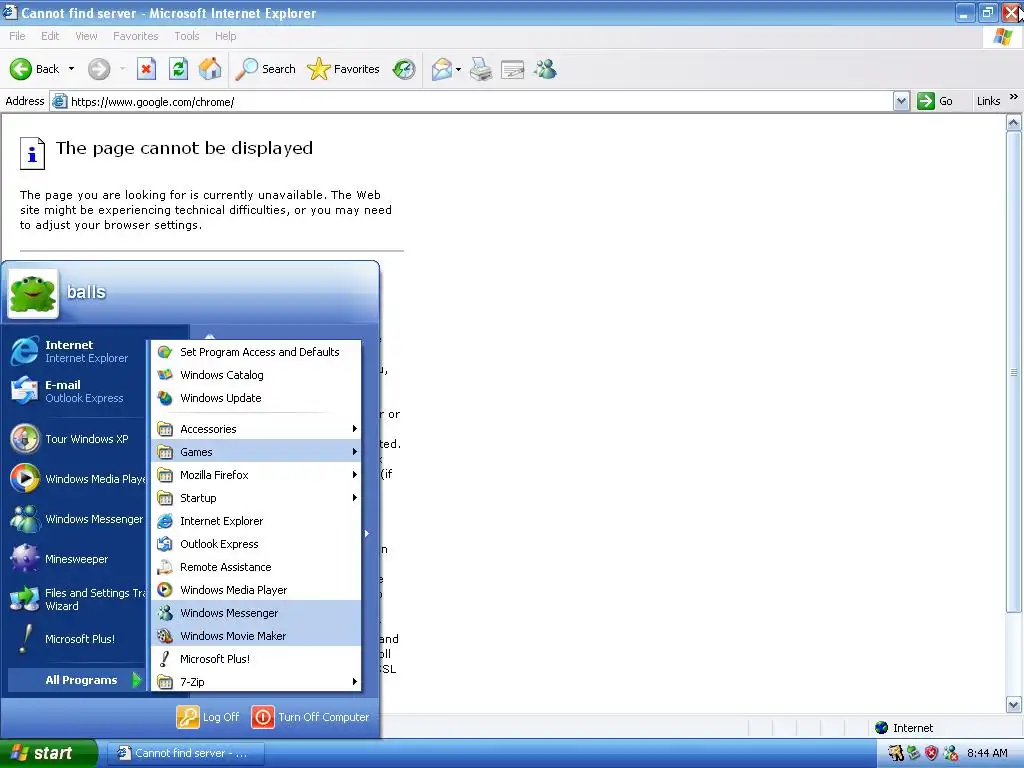Image resolution: width=1024 pixels, height=768 pixels.
Task: Open Microsoft Plus! in Start left pane
Action: (x=76, y=639)
